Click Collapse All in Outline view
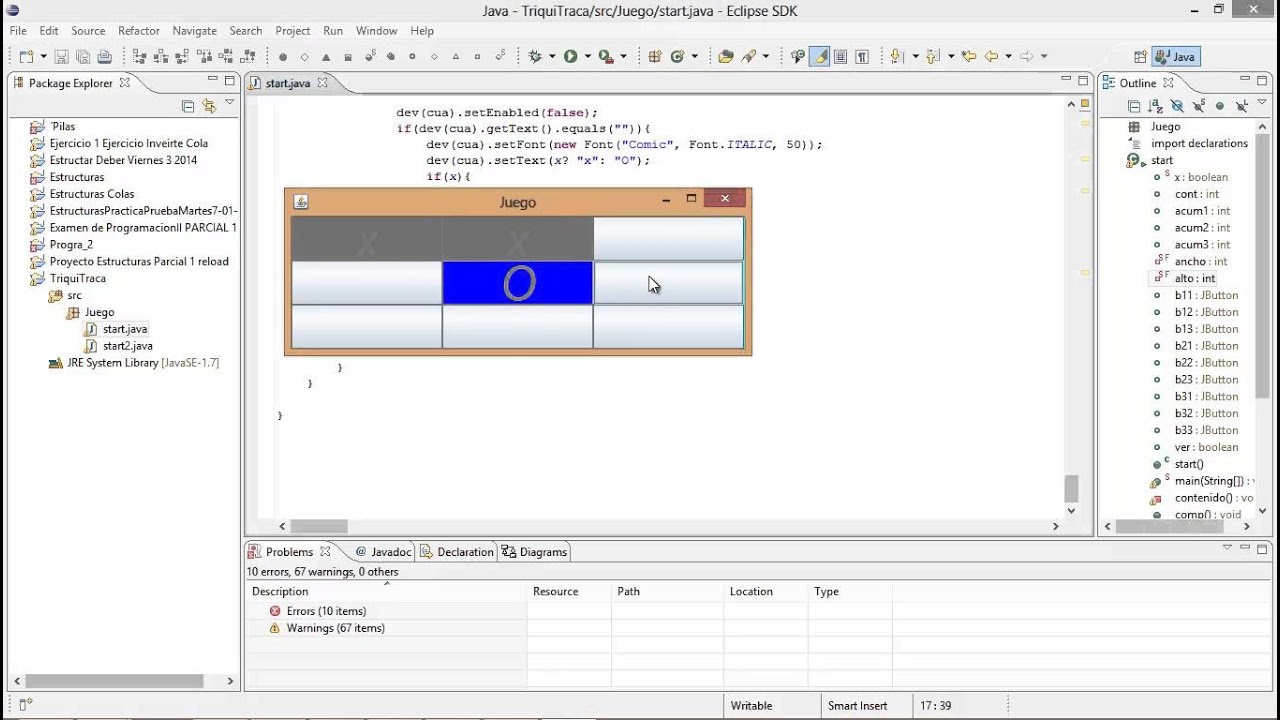Viewport: 1280px width, 720px height. 1134,105
